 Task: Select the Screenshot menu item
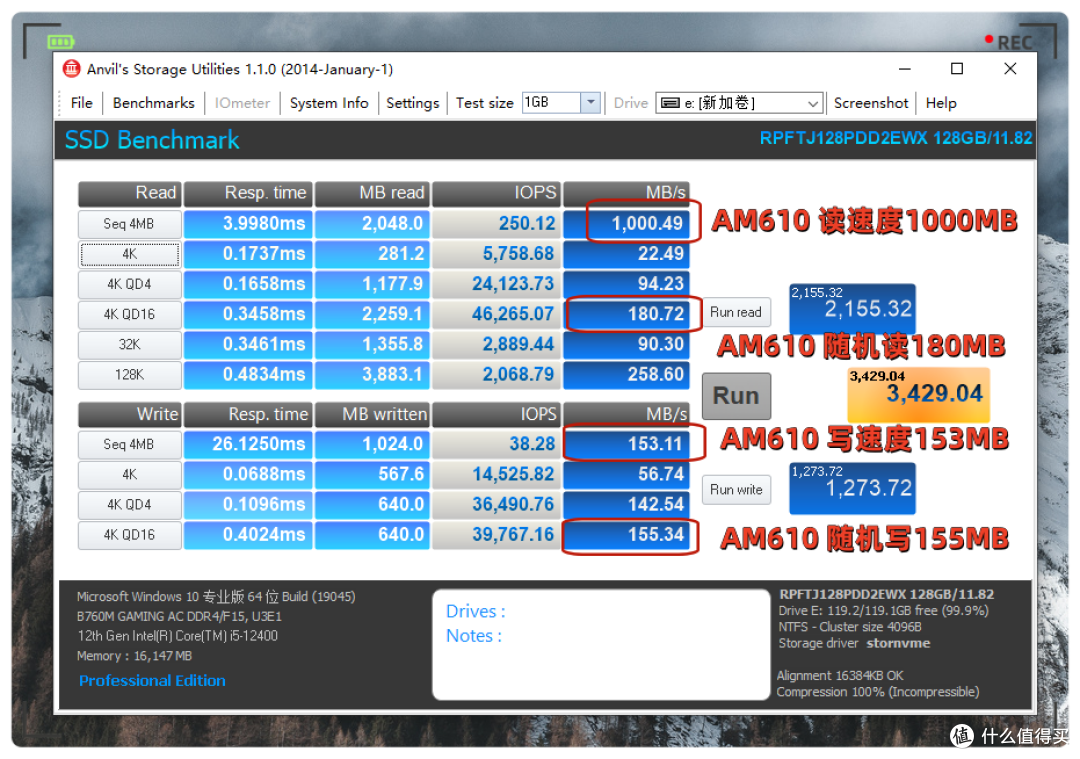pos(871,102)
